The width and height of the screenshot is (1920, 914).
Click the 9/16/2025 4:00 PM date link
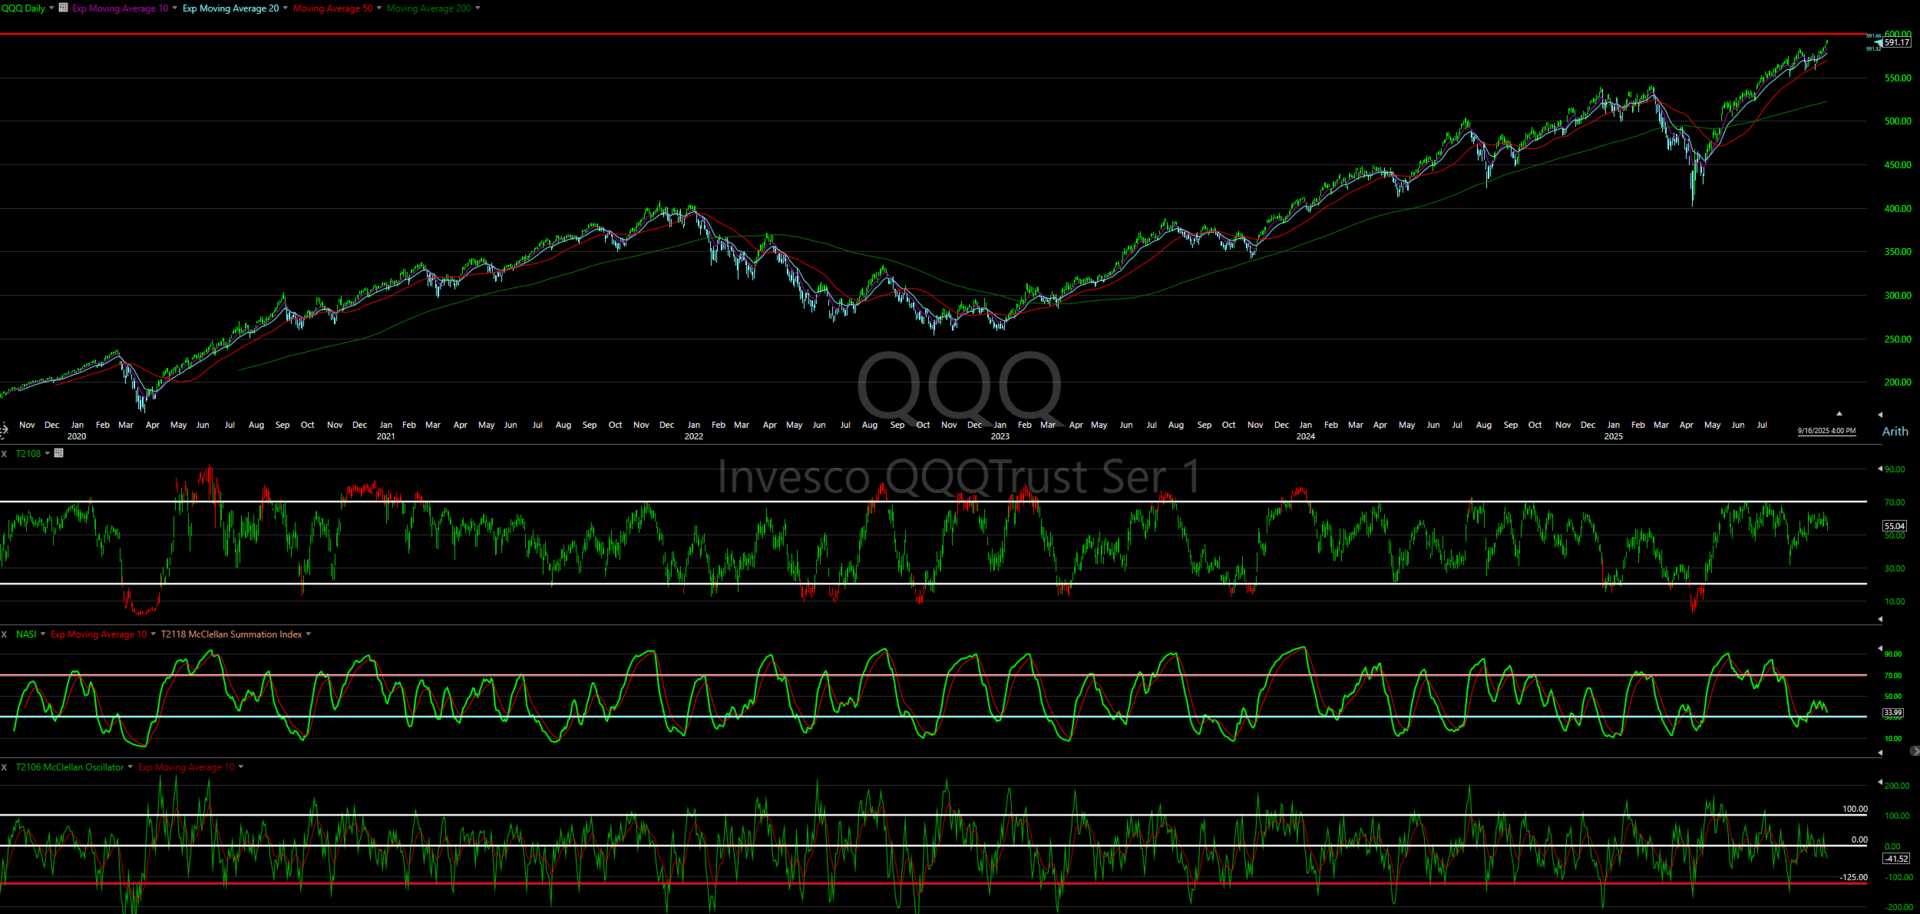click(x=1826, y=431)
